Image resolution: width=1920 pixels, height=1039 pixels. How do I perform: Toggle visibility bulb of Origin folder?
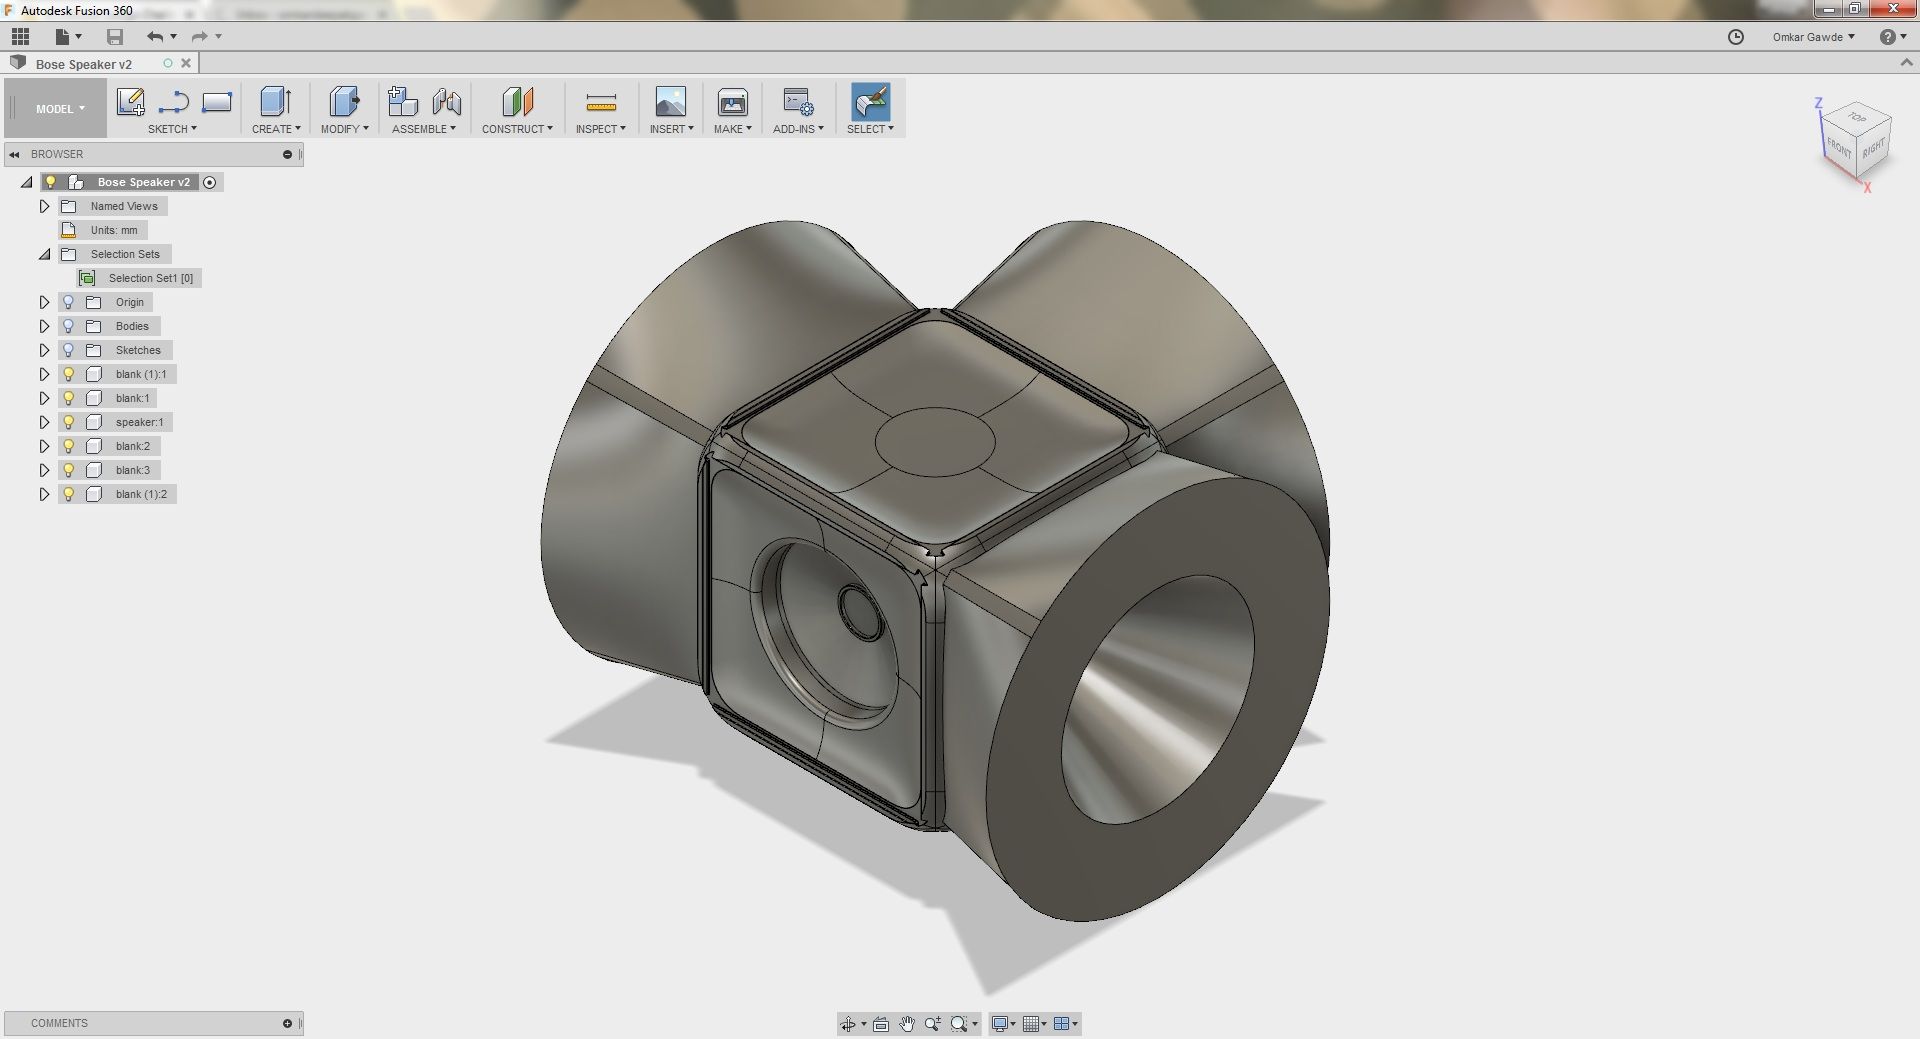(x=68, y=302)
